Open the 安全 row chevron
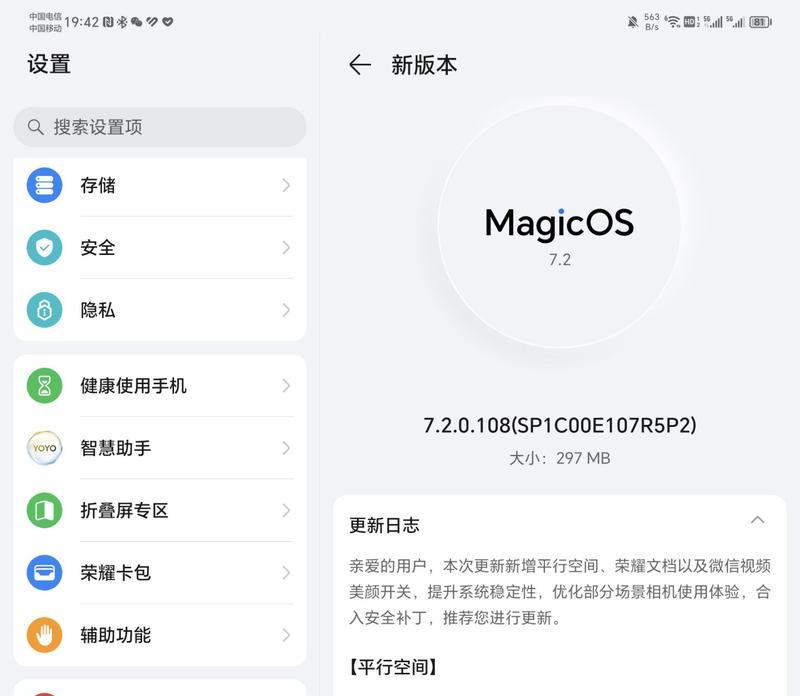Image resolution: width=800 pixels, height=696 pixels. tap(286, 247)
